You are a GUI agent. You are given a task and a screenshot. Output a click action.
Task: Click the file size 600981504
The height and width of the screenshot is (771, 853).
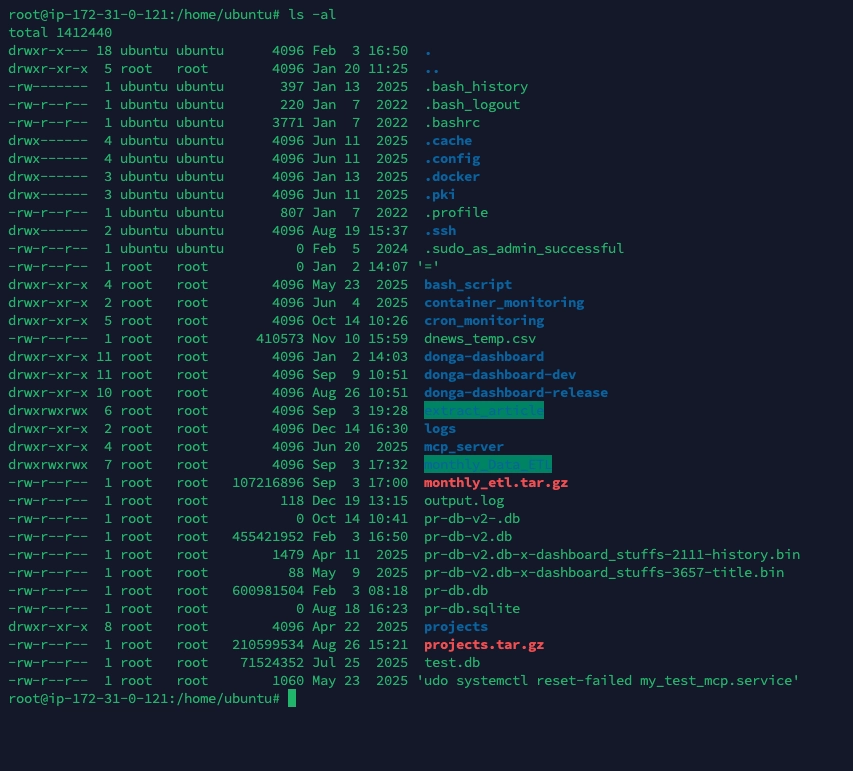coord(268,590)
